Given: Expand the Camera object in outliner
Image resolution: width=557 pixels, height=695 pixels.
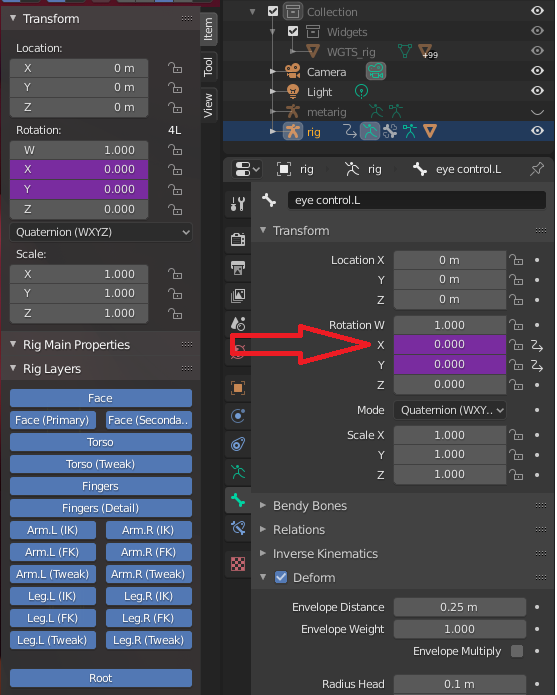Looking at the screenshot, I should tap(273, 71).
